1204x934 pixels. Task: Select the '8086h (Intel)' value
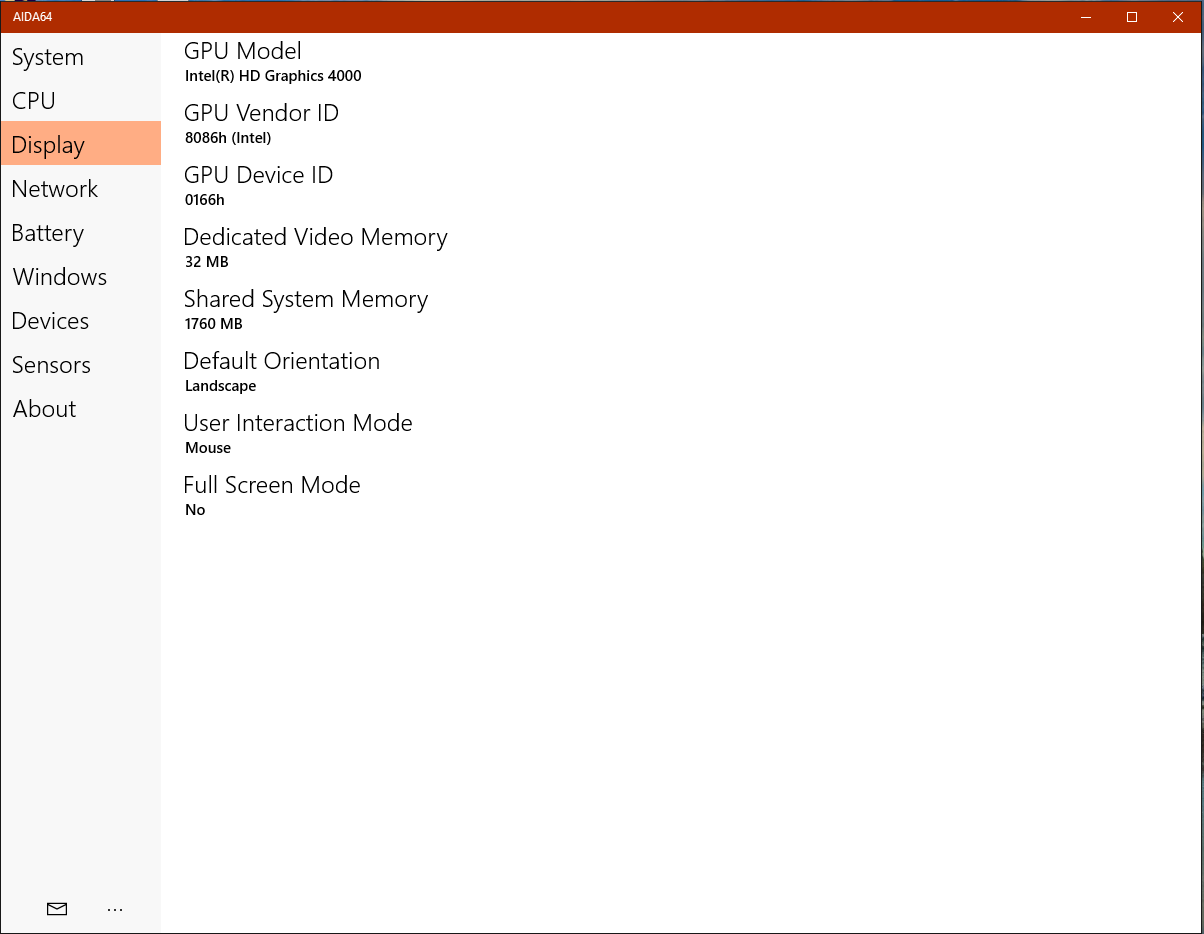[228, 138]
